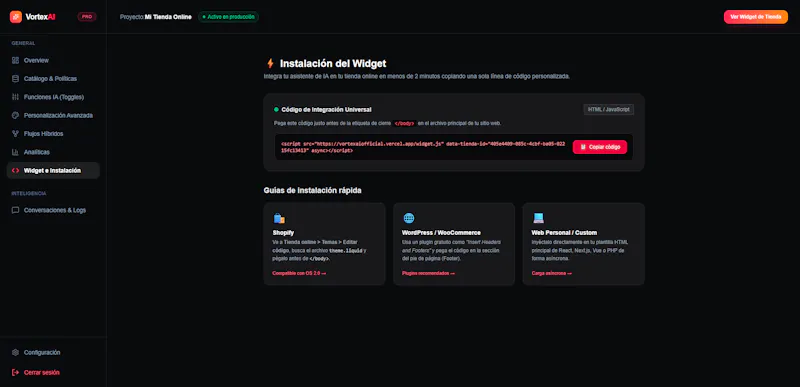Click the Configuración gear icon
This screenshot has width=800, height=387.
click(15, 352)
